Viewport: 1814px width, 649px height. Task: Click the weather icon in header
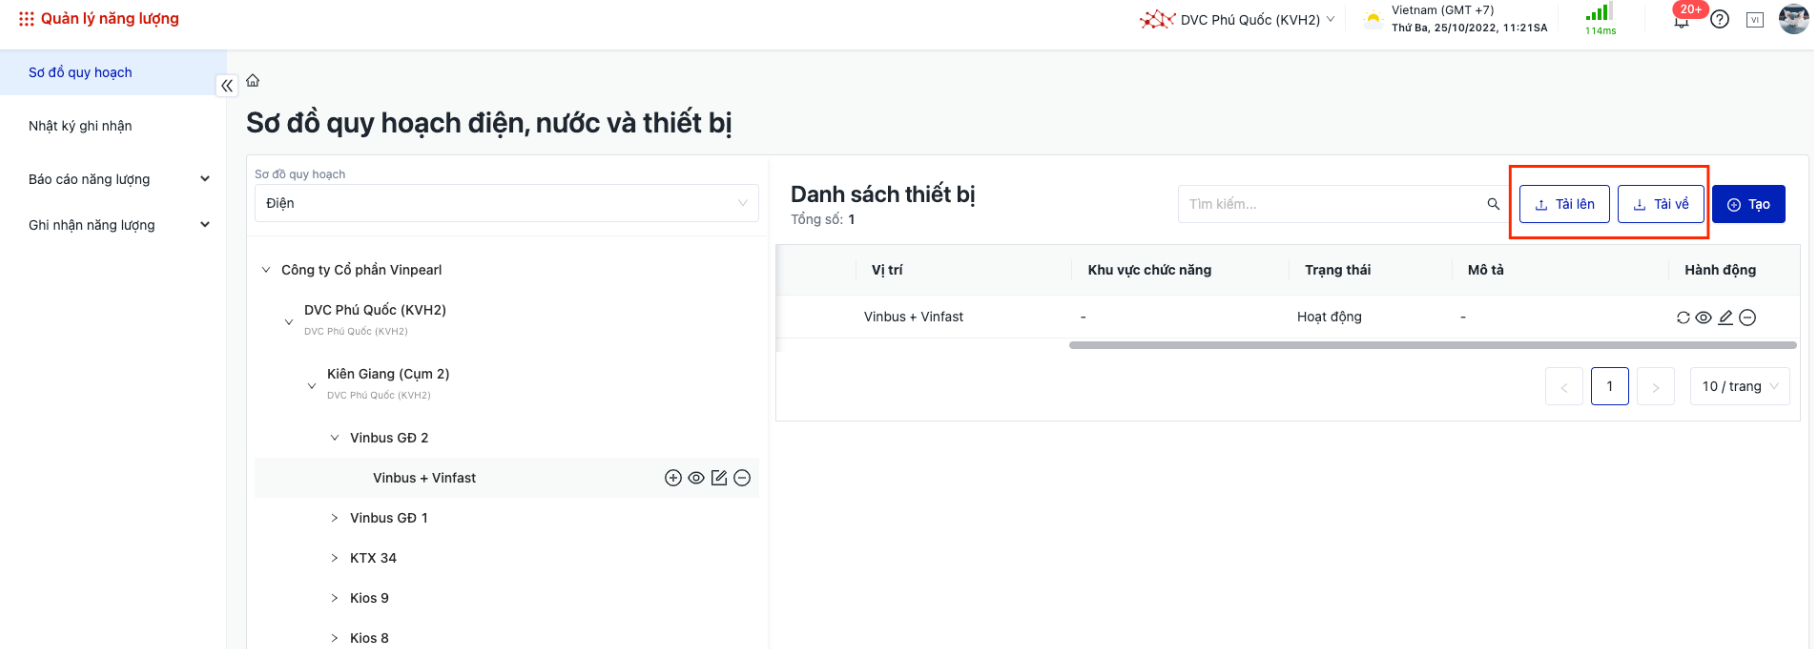(x=1373, y=19)
